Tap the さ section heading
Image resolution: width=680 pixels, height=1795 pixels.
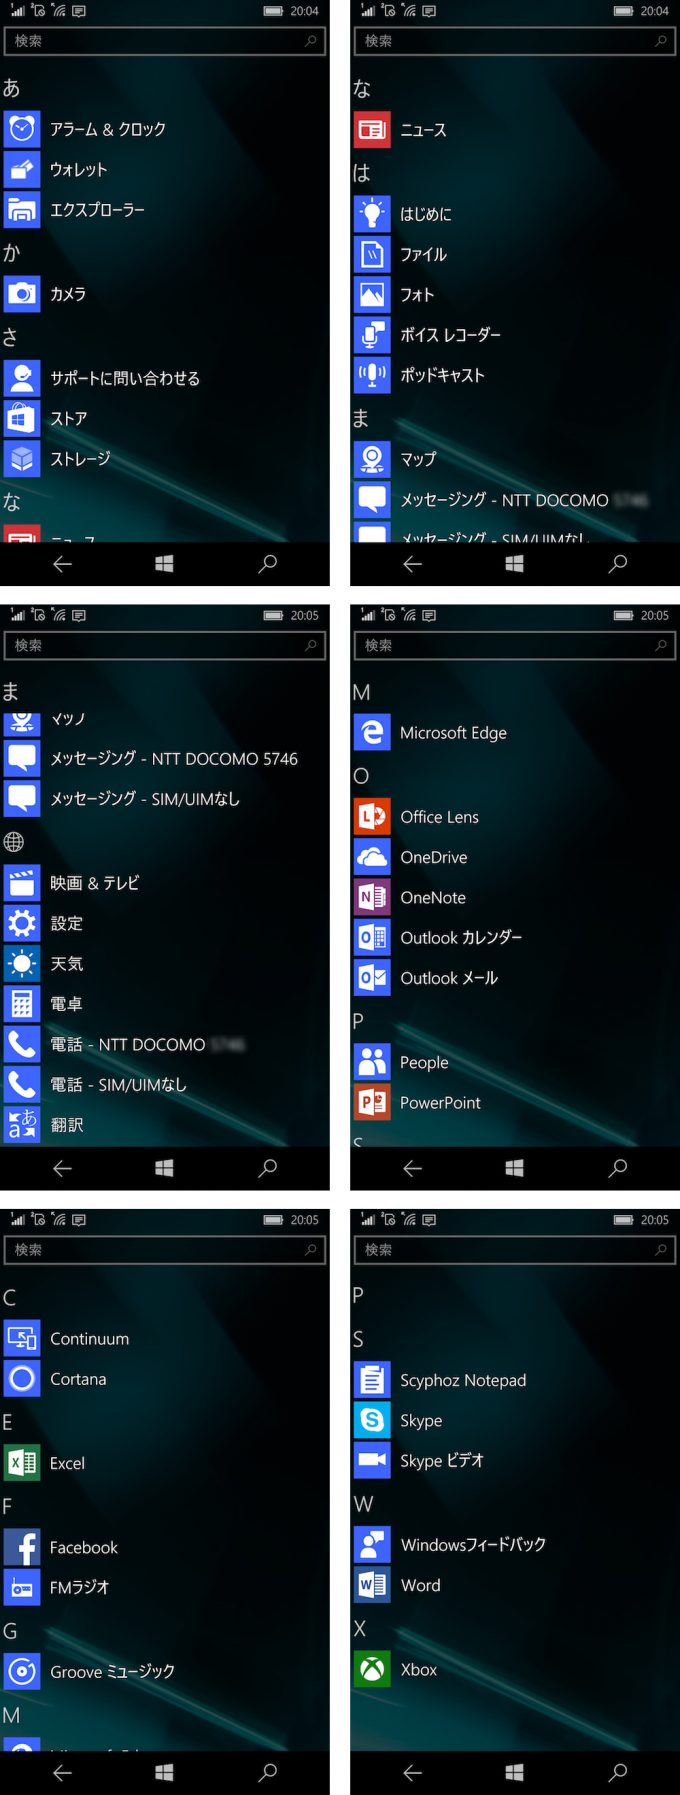coord(10,336)
